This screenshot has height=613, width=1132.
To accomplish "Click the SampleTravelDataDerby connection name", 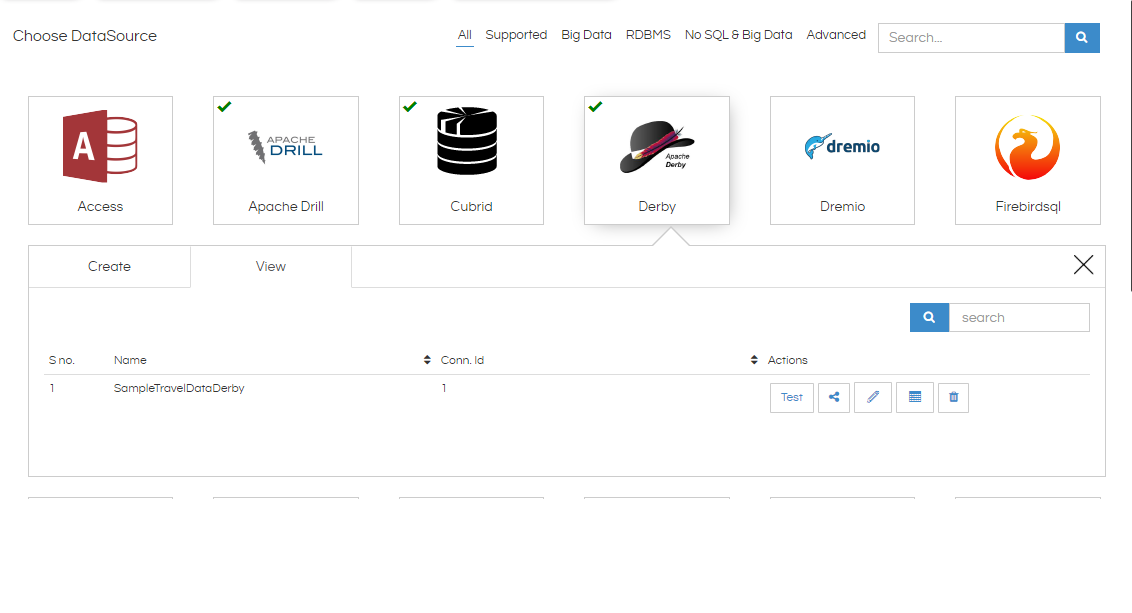I will pos(179,388).
